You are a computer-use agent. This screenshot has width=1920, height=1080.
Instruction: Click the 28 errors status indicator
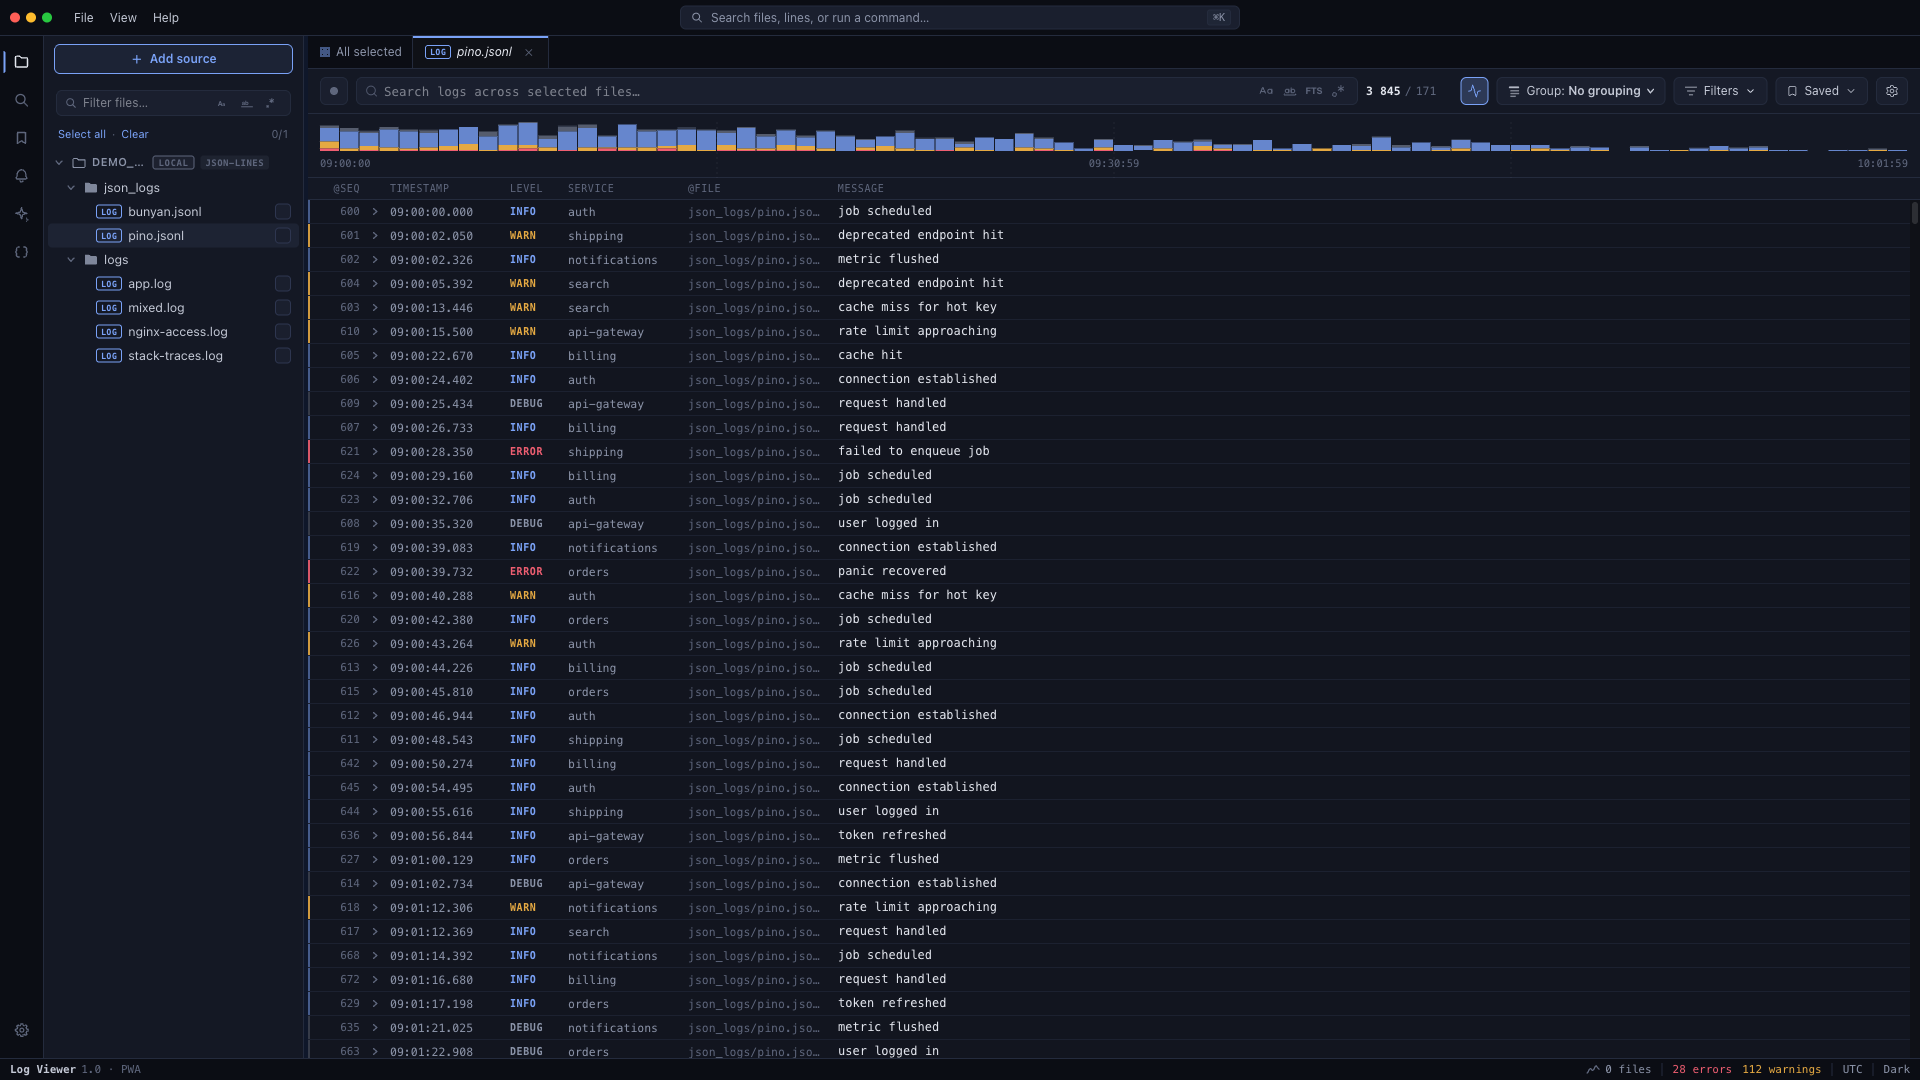[1702, 1070]
